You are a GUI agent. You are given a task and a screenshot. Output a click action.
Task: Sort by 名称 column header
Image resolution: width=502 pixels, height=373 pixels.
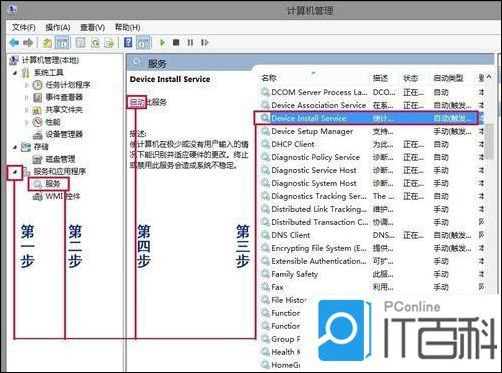click(x=269, y=78)
